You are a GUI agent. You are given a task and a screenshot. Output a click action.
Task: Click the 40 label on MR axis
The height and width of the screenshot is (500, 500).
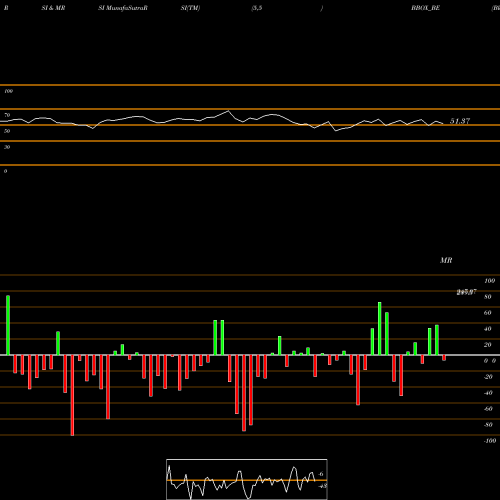pos(487,329)
